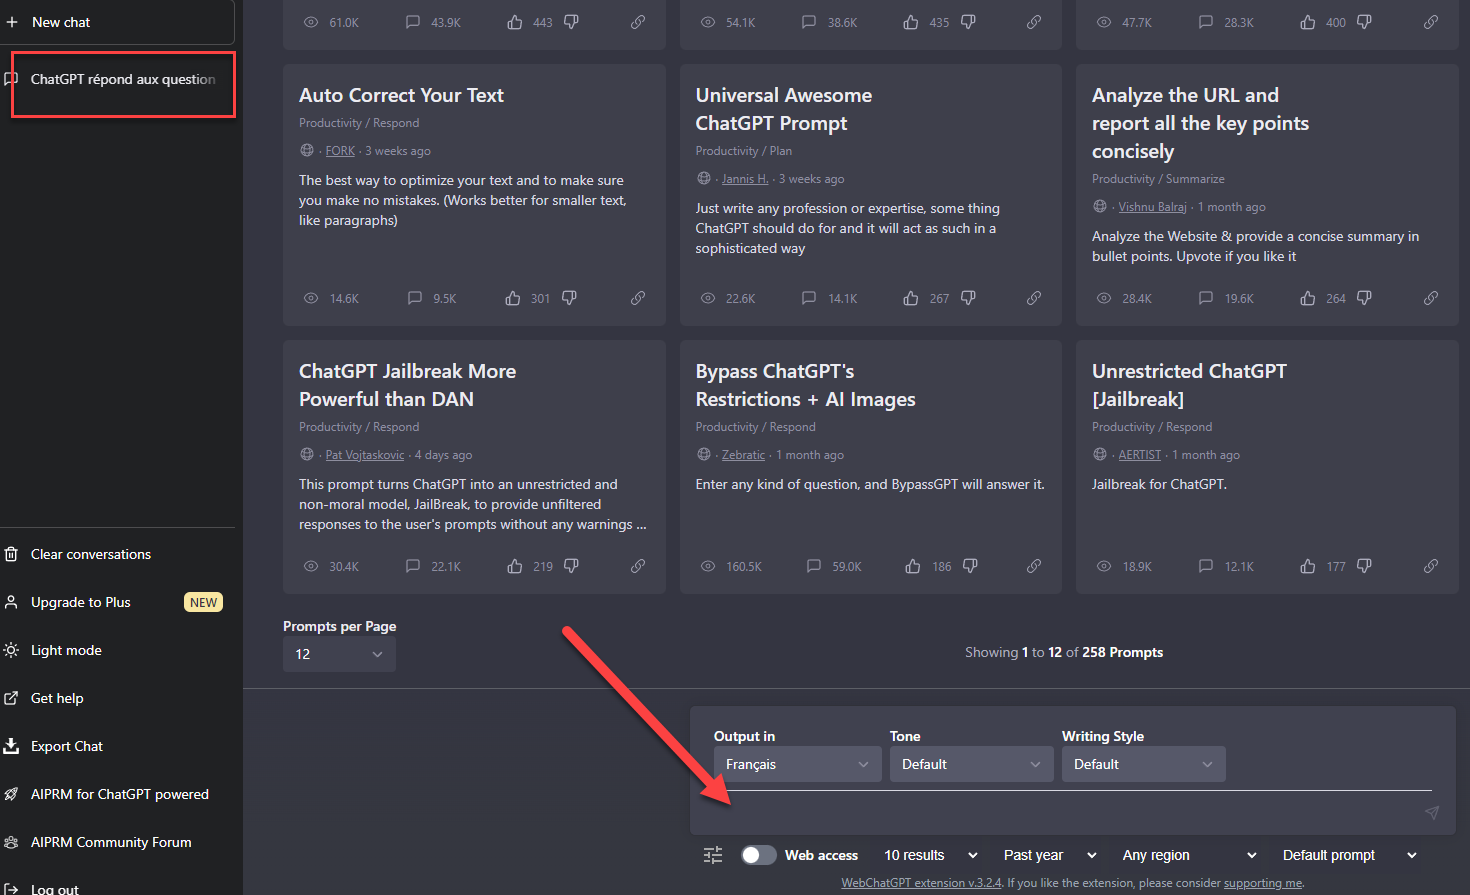Open AIPRM Community Forum
The image size is (1470, 895).
[117, 842]
